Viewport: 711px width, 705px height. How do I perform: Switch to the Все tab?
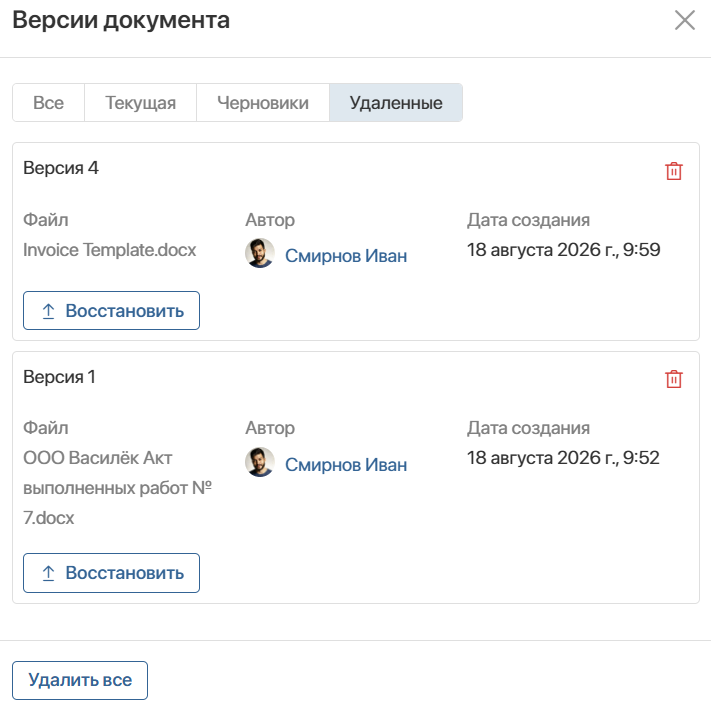(x=49, y=102)
